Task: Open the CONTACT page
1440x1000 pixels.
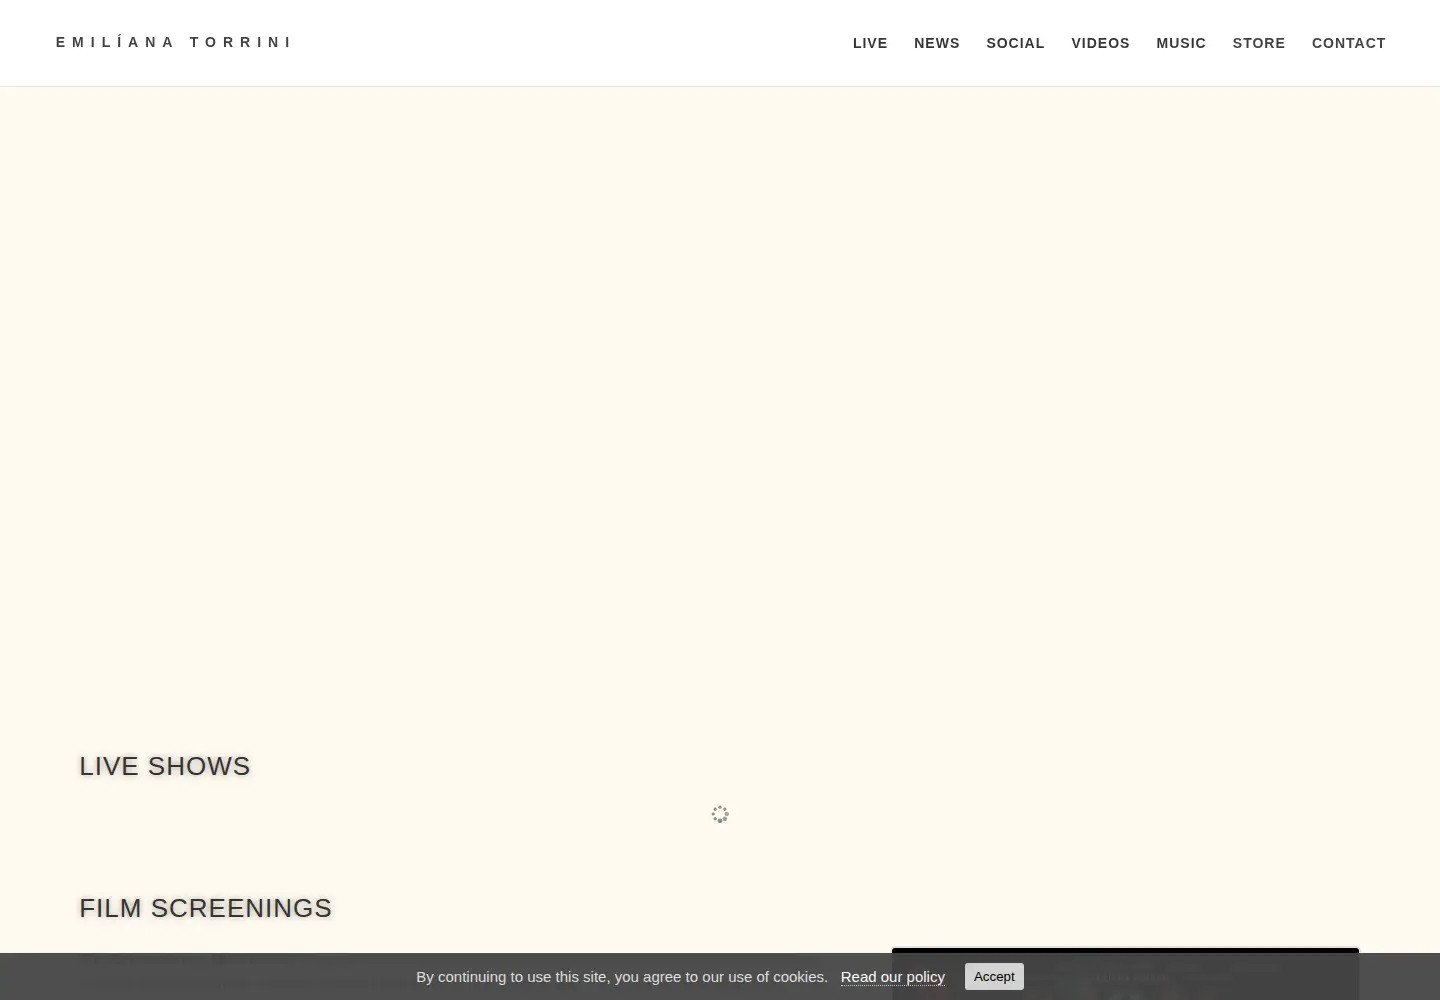Action: [1349, 43]
